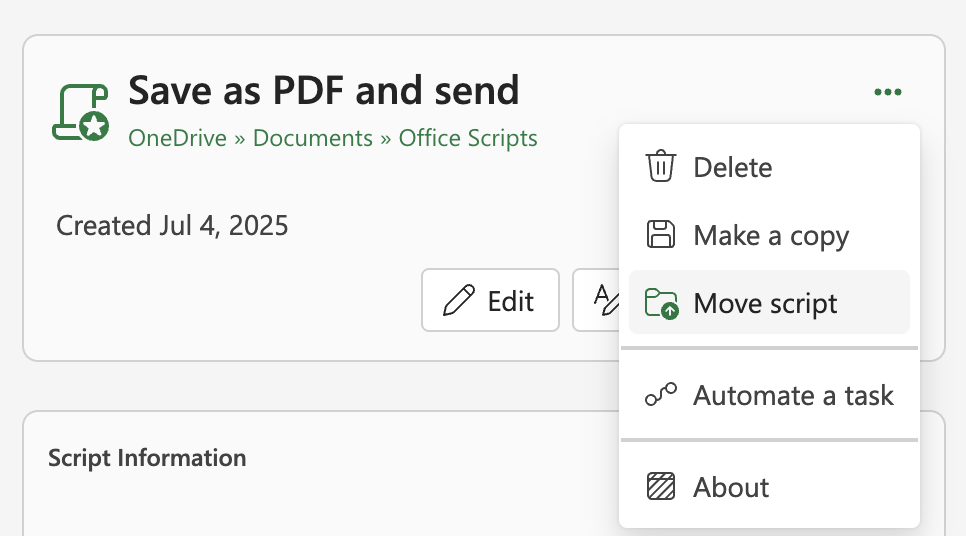This screenshot has height=536, width=966.
Task: Click the green script scroll icon
Action: point(81,113)
